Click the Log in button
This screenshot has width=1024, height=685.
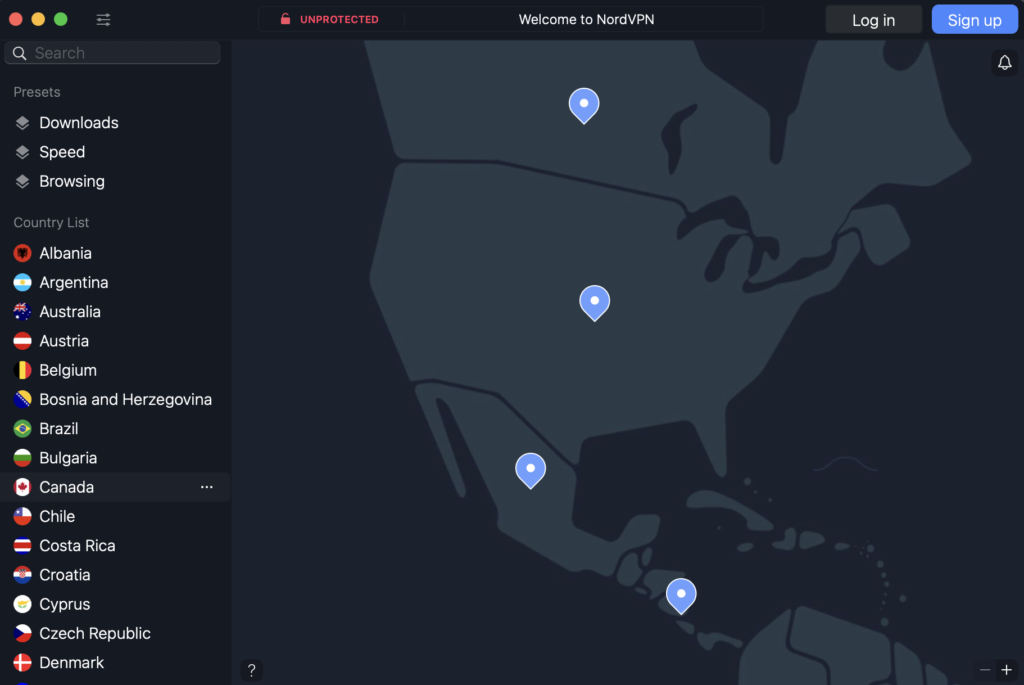tap(873, 20)
